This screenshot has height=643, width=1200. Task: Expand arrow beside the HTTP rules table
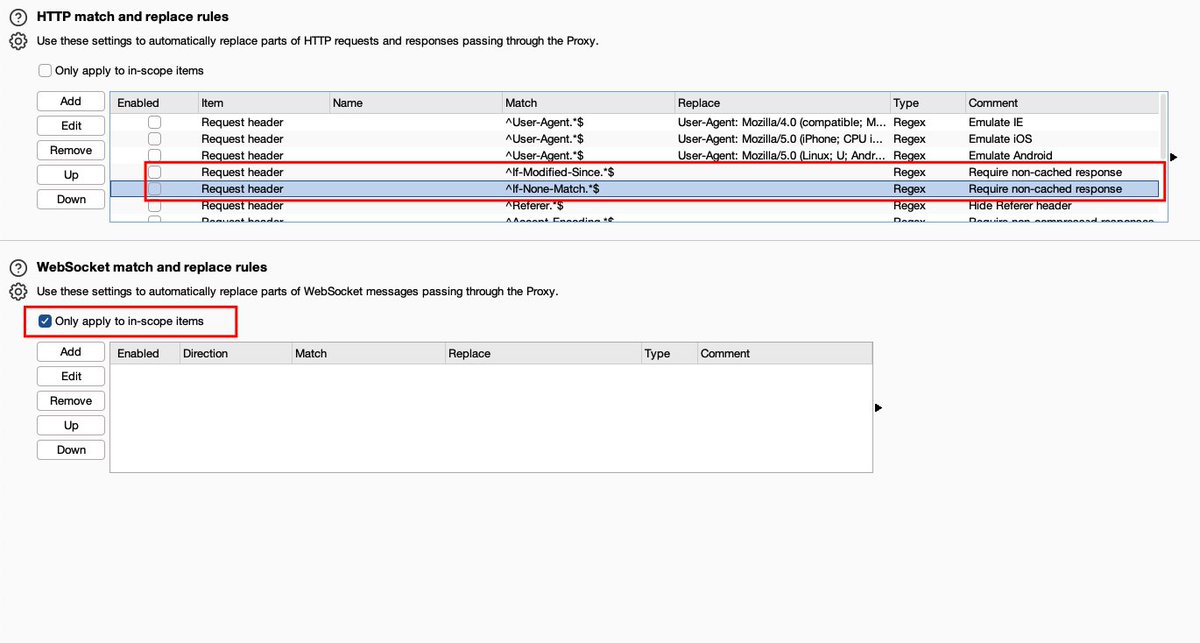[x=1173, y=157]
